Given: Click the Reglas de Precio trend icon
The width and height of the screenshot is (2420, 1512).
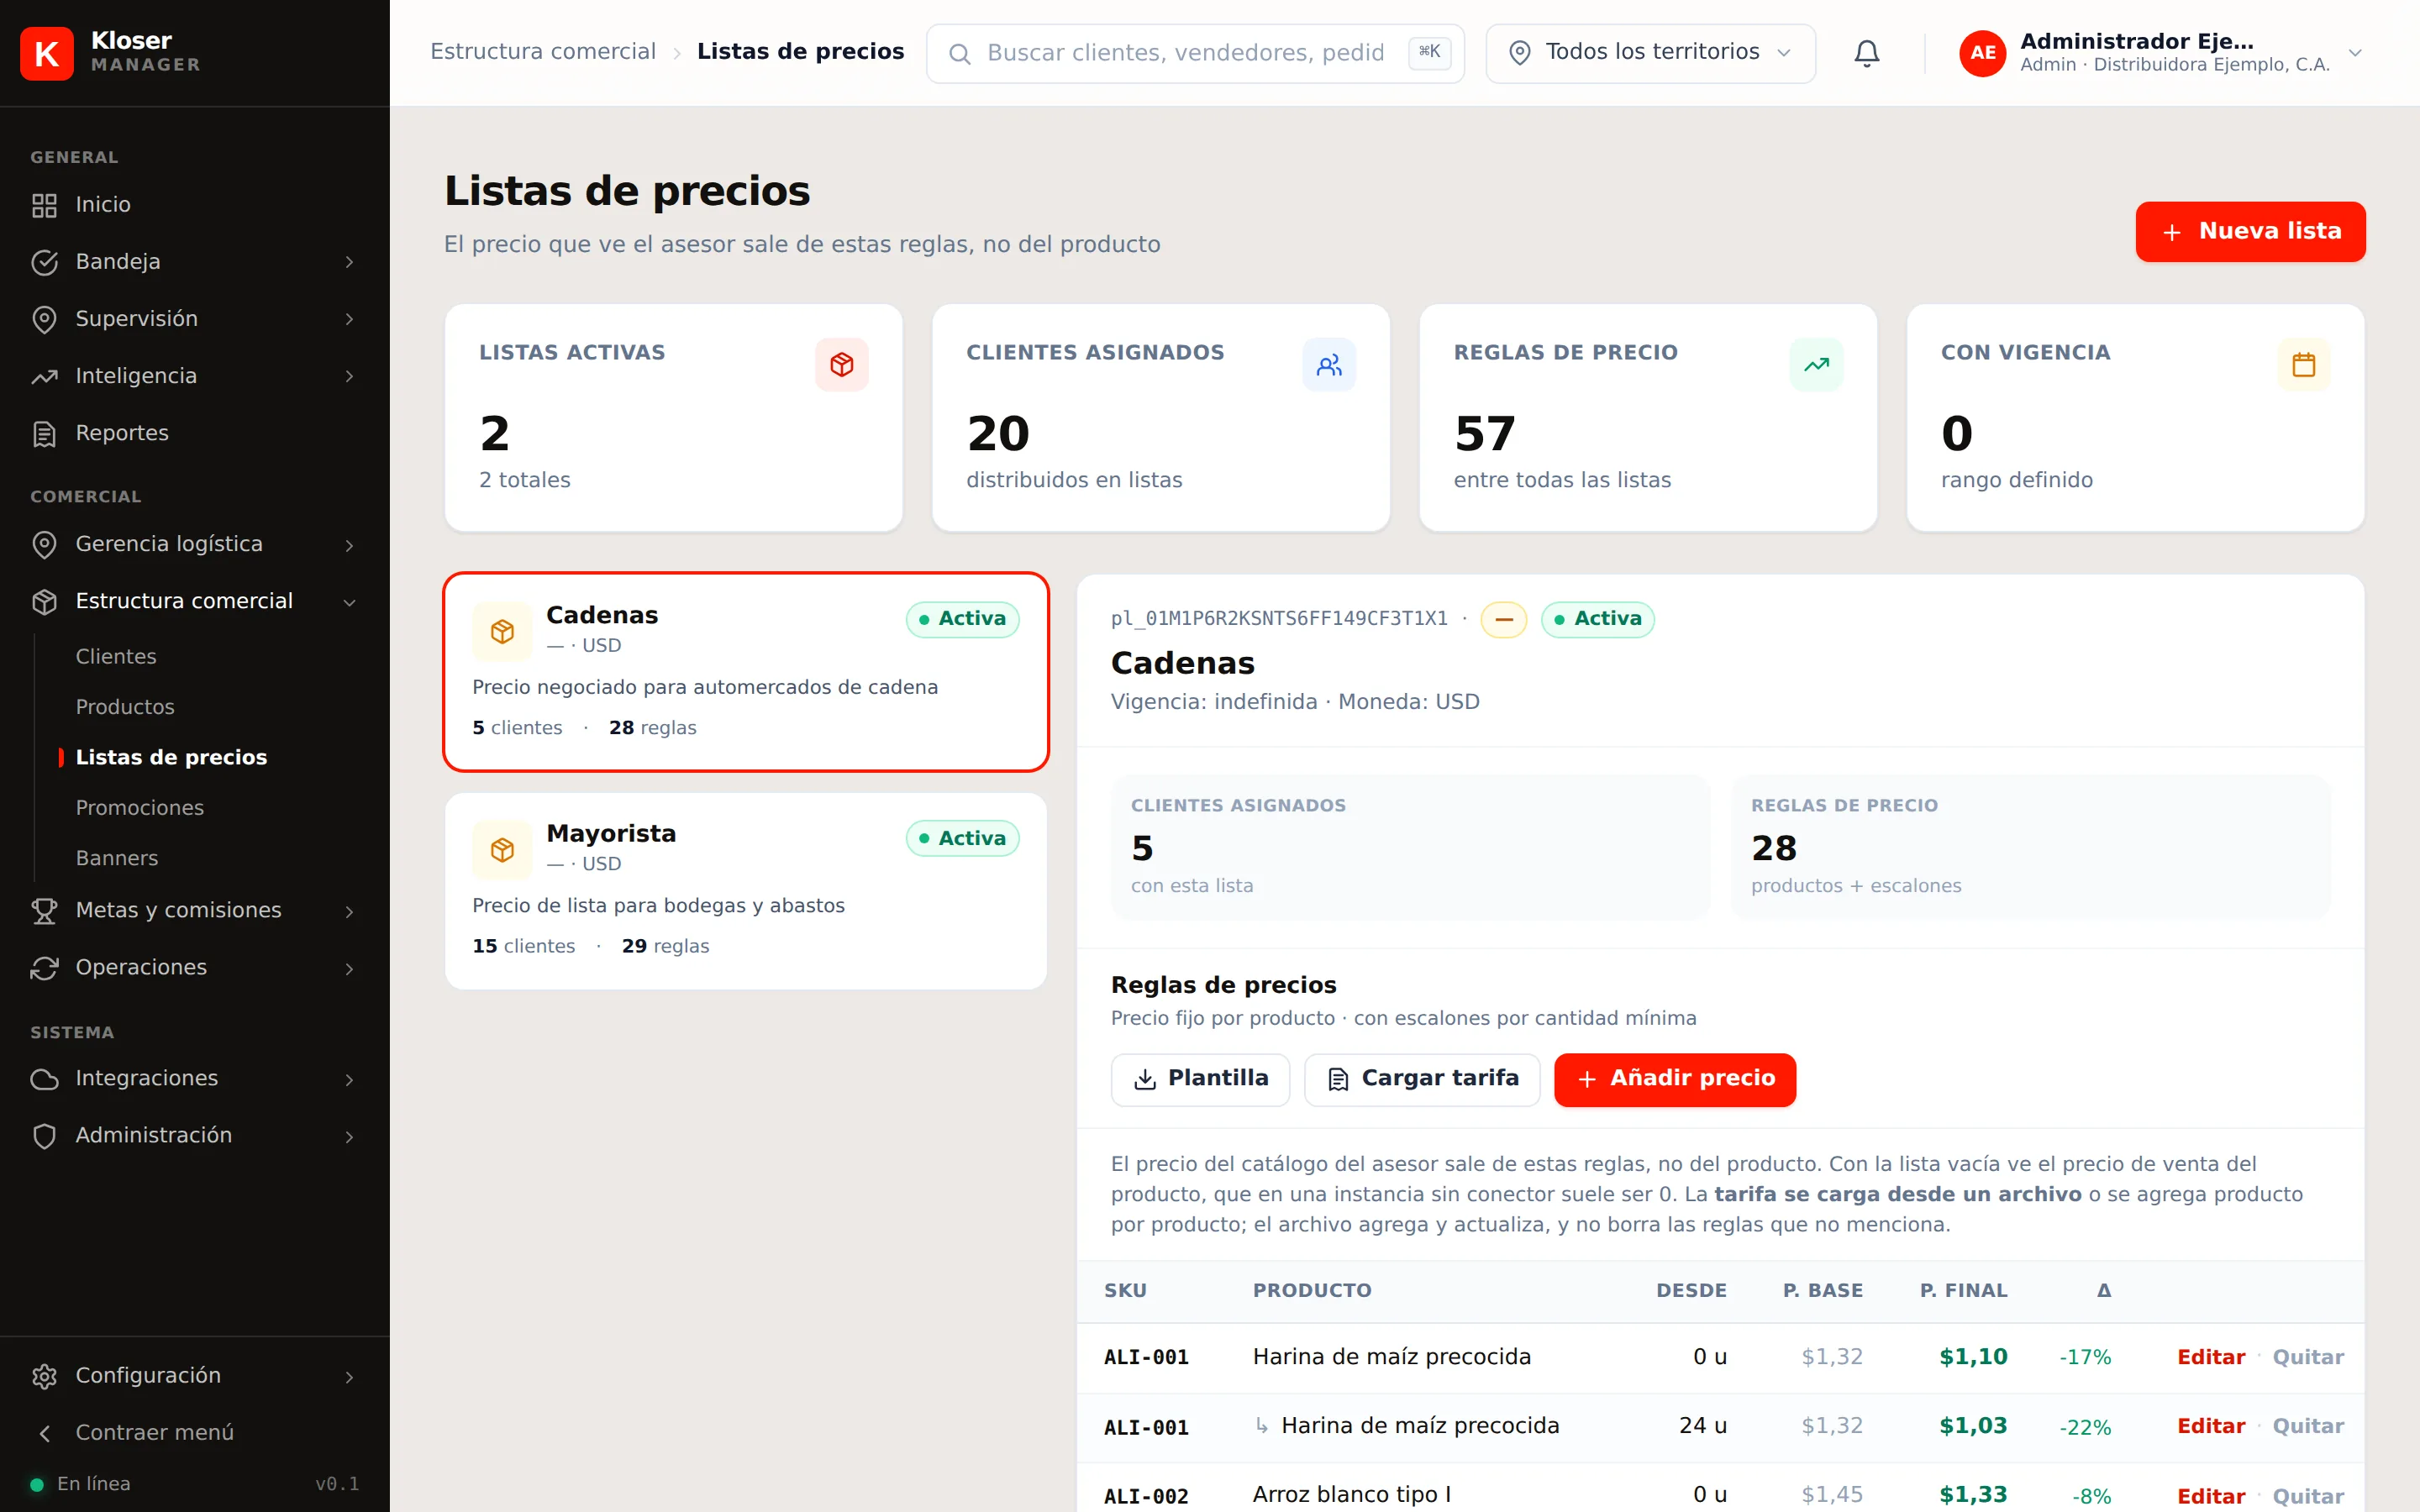Looking at the screenshot, I should click(x=1816, y=364).
